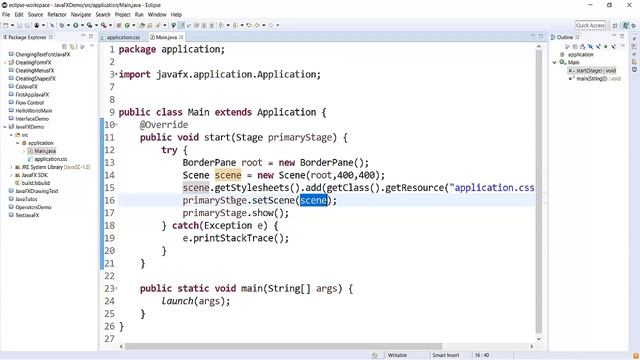
Task: Close the Package Explorer view tab
Action: click(51, 37)
